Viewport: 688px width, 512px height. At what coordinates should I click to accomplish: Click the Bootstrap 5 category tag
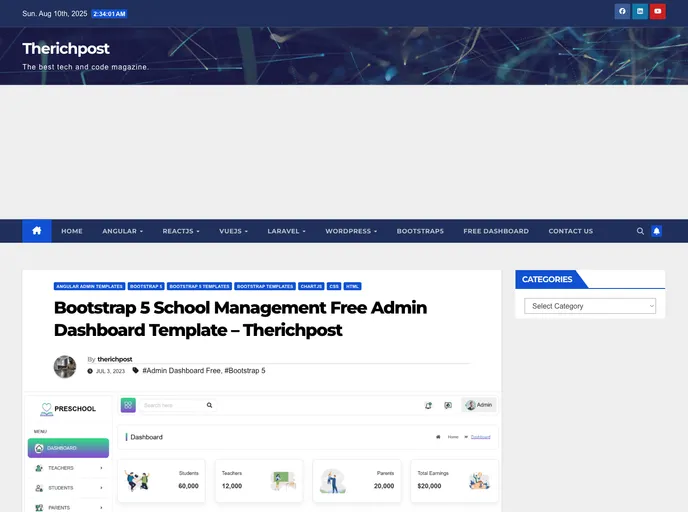(x=146, y=286)
